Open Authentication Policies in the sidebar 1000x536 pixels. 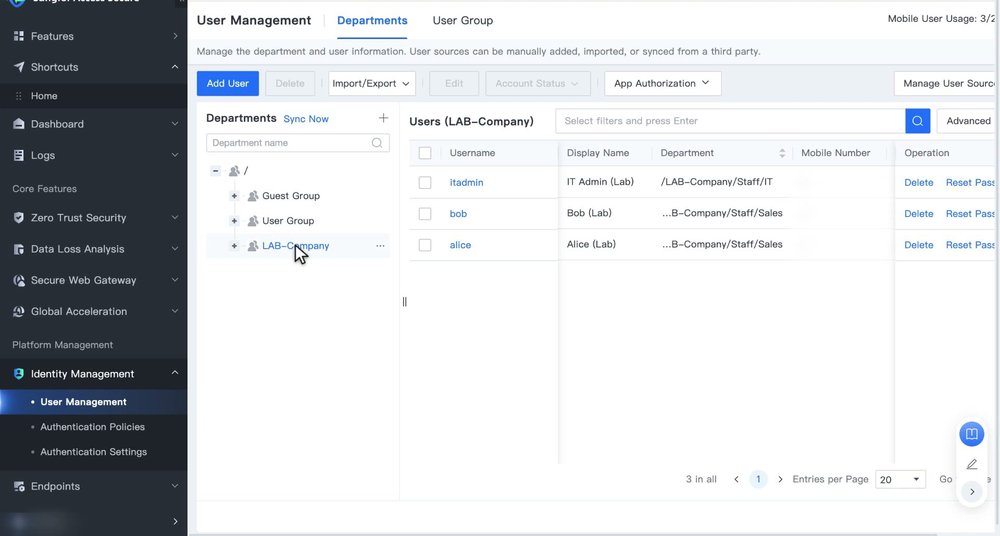click(92, 427)
